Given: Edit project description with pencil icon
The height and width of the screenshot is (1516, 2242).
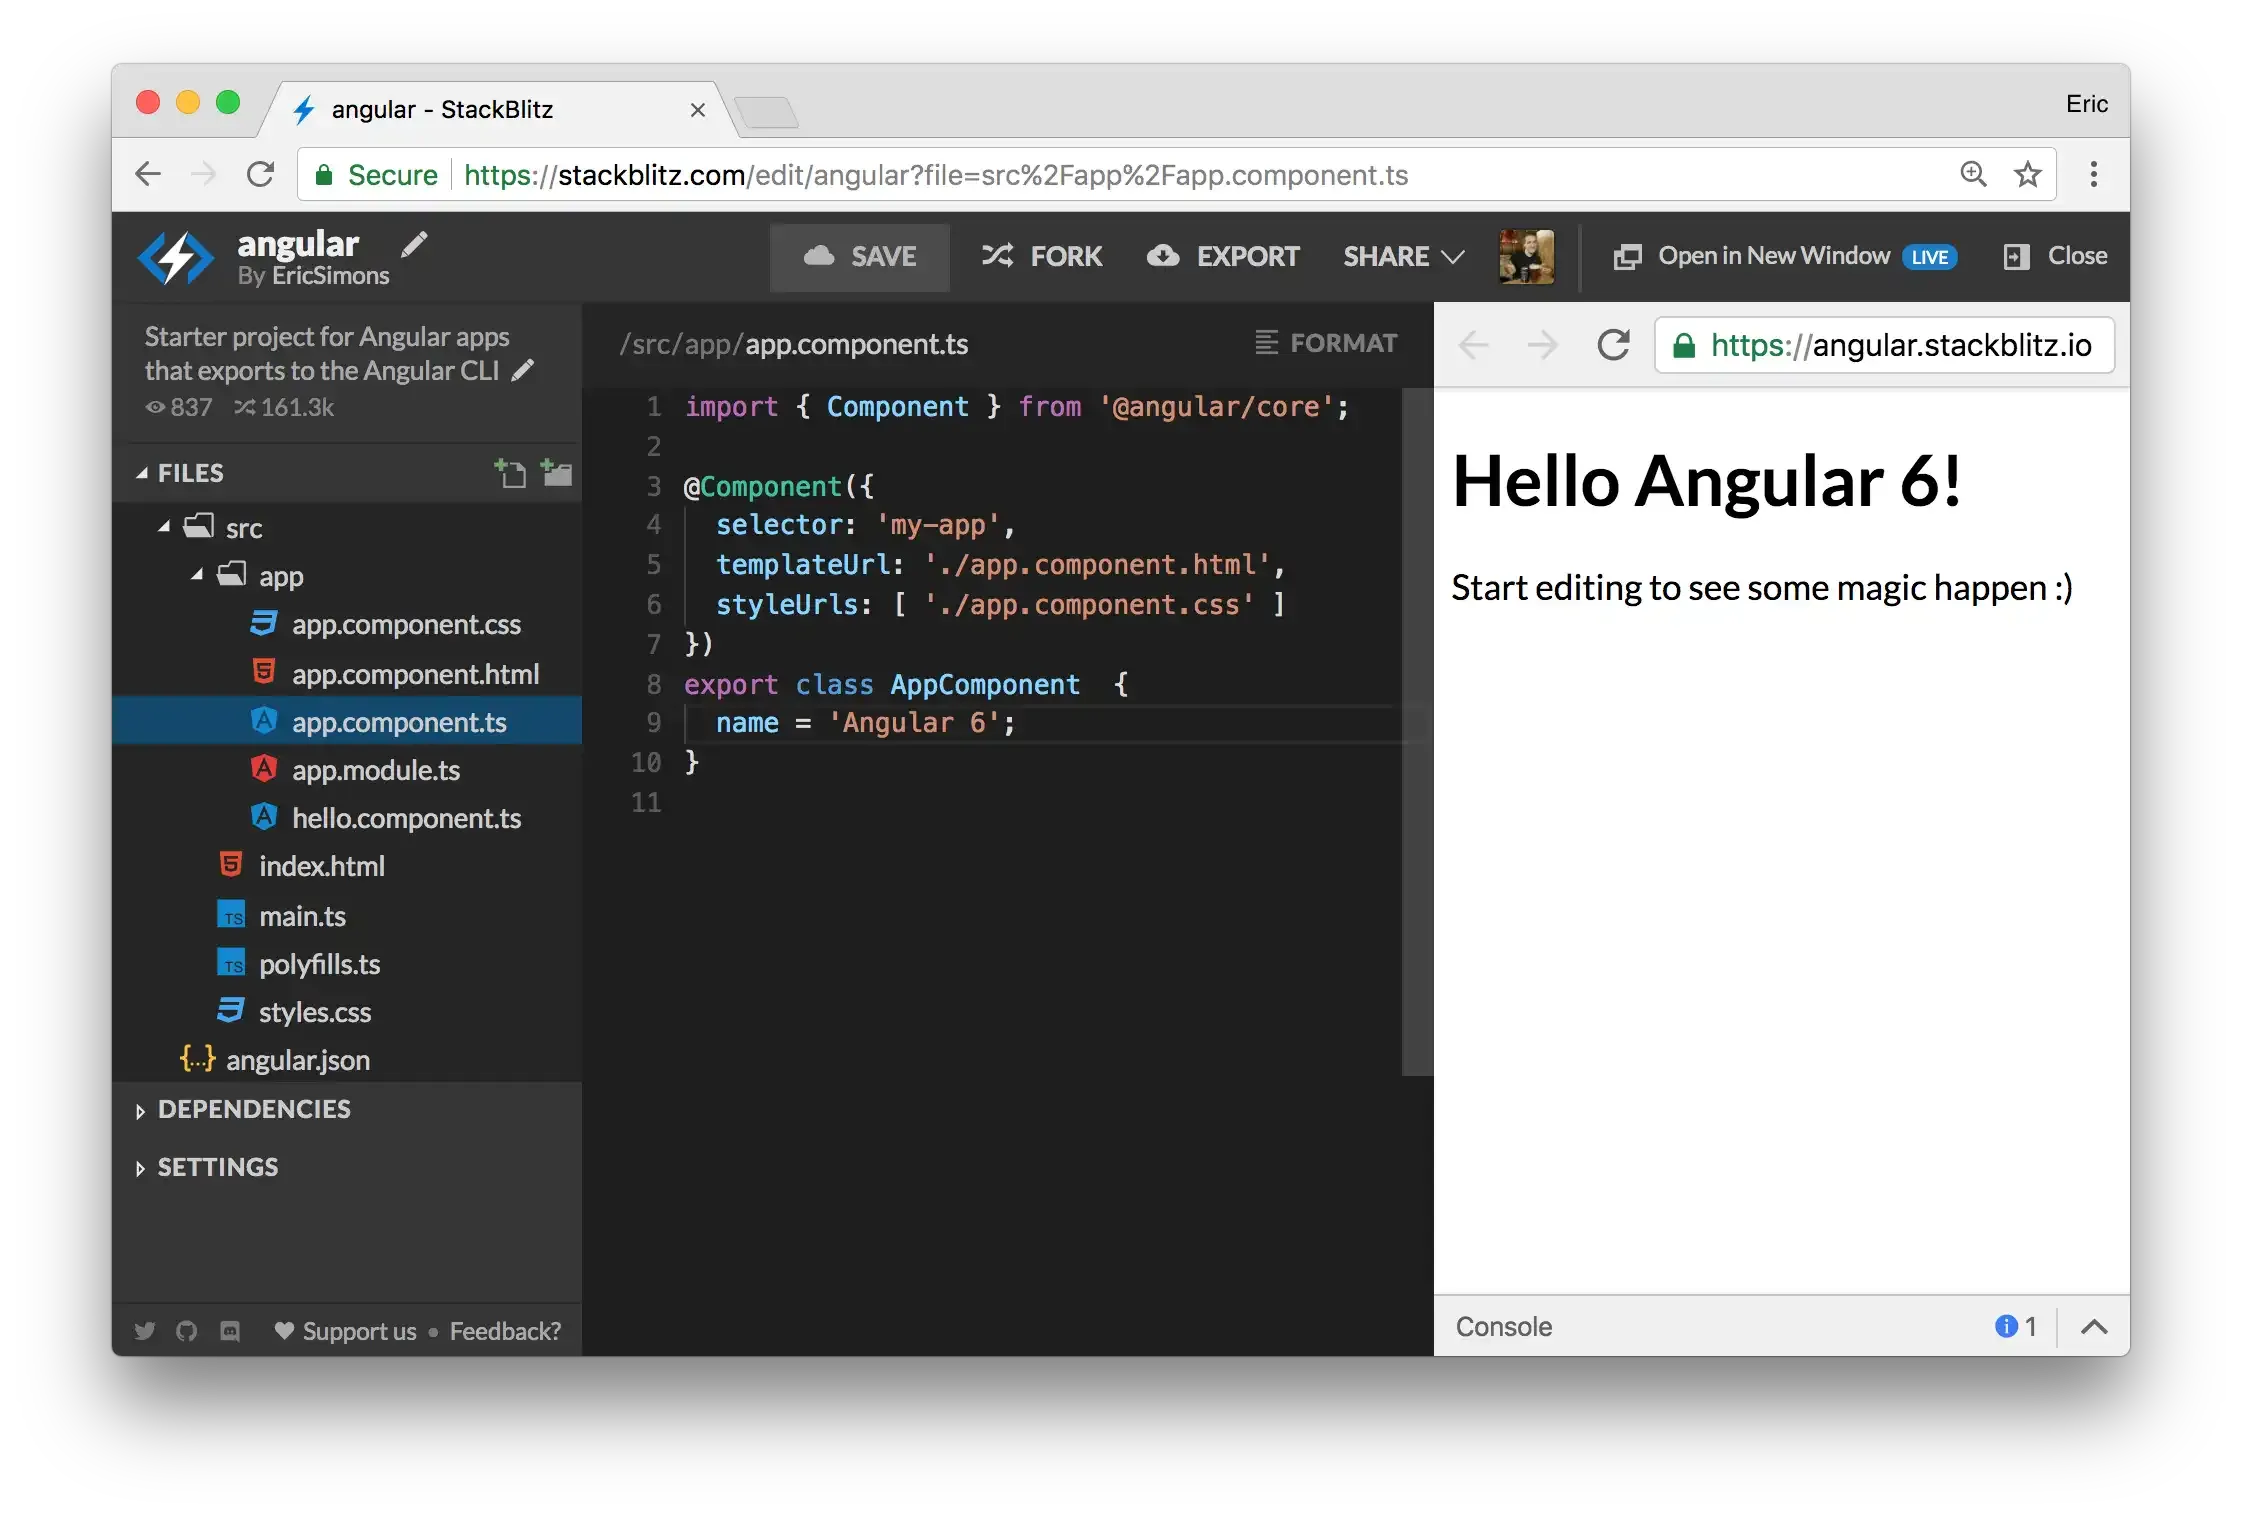Looking at the screenshot, I should [523, 371].
